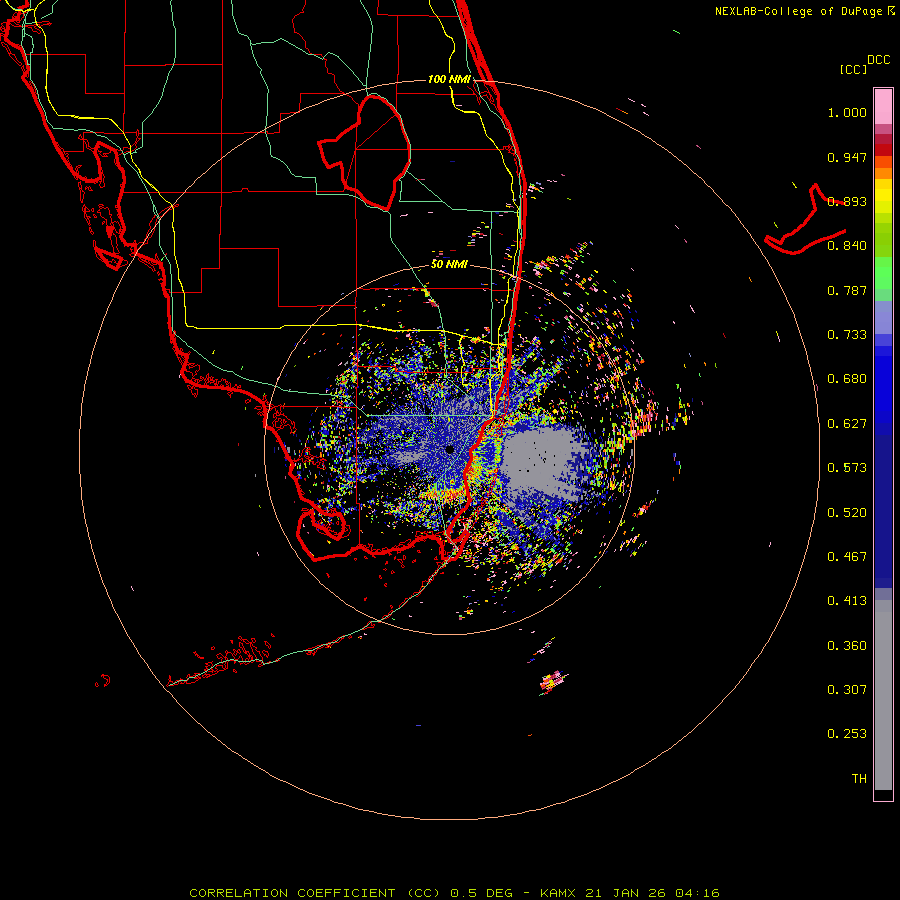Click the DCC legend title
Viewport: 900px width, 900px height.
[878, 60]
